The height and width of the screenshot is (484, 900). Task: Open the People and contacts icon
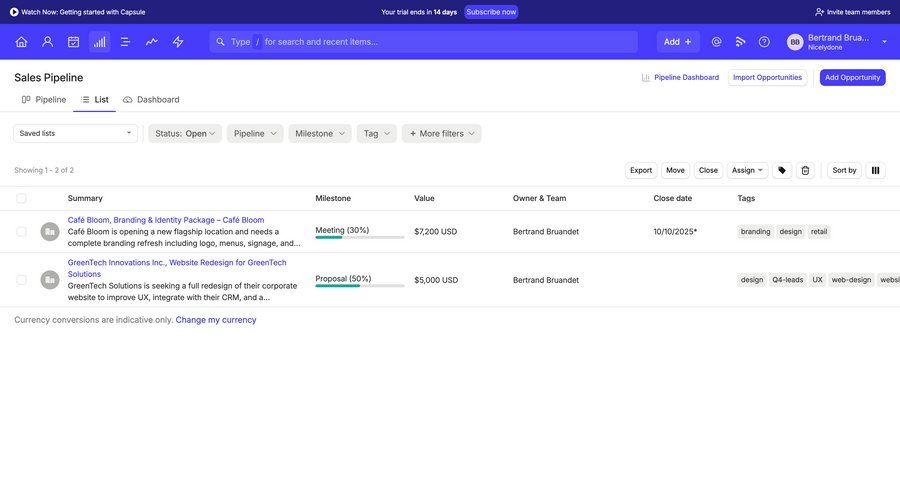[x=48, y=42]
